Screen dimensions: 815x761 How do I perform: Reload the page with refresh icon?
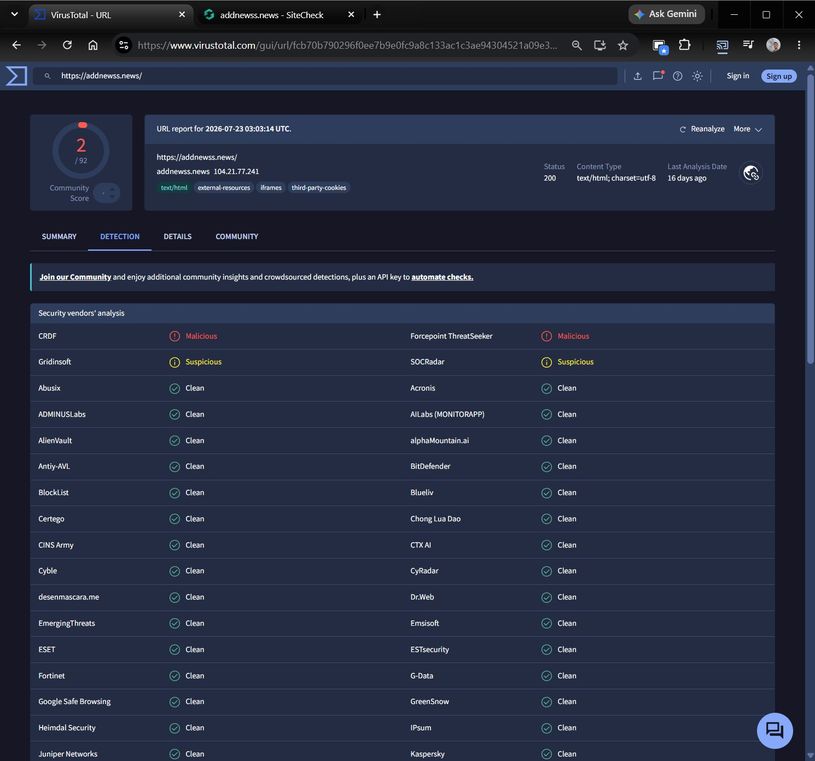(67, 45)
